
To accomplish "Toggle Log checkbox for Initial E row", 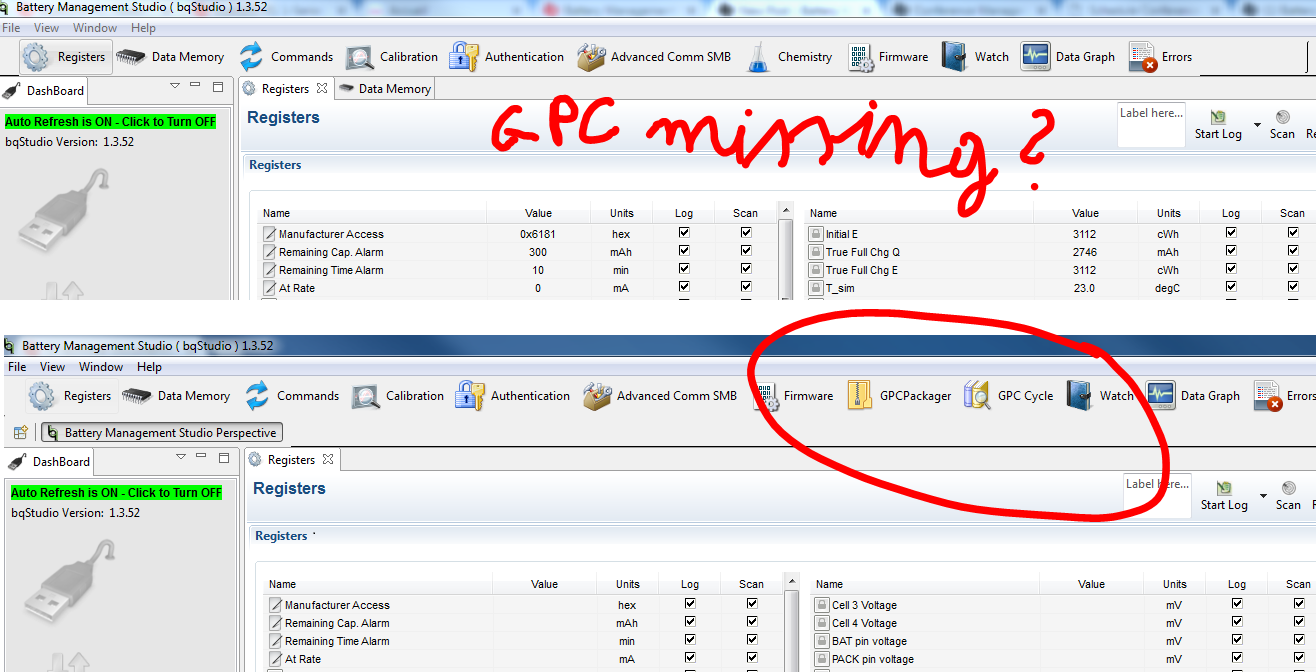I will tap(1231, 233).
